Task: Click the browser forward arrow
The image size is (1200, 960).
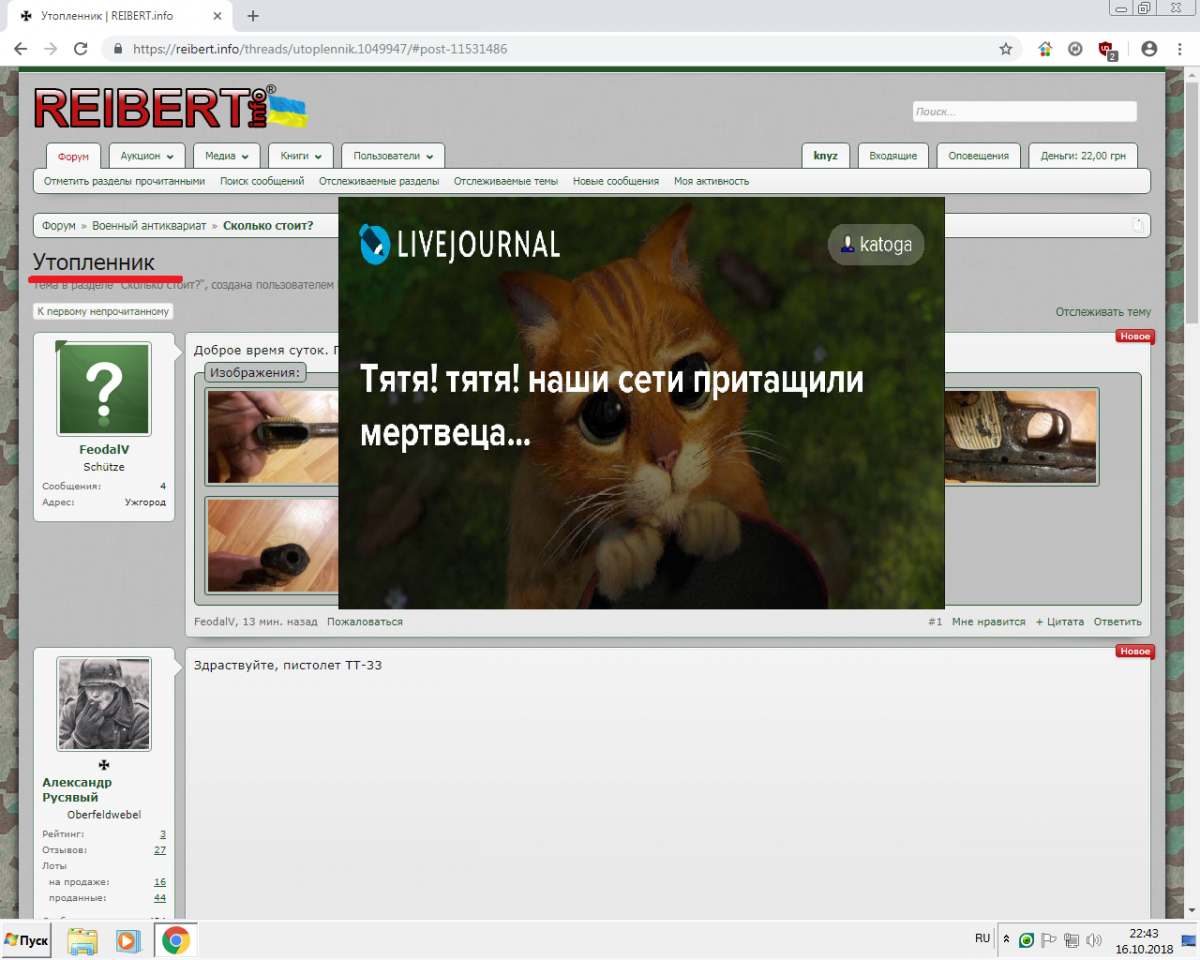Action: 50,48
